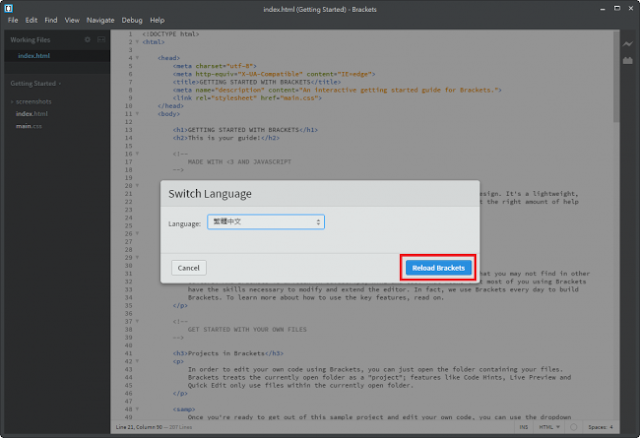Click the Reload Brackets button
The height and width of the screenshot is (438, 640).
(438, 268)
